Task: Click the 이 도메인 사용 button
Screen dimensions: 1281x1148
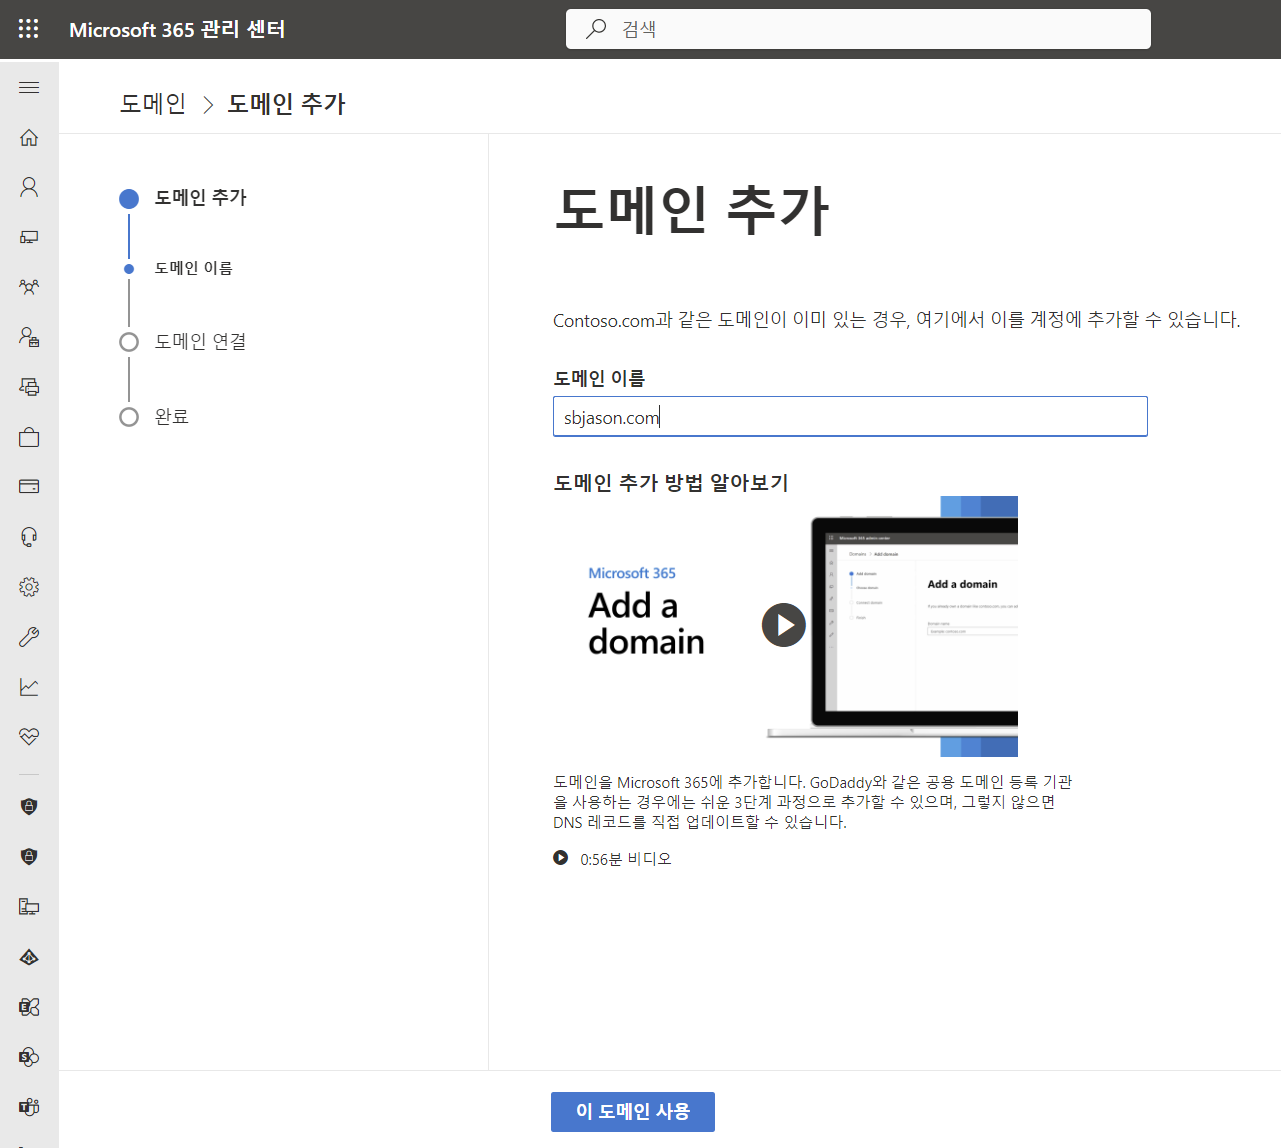Action: click(633, 1112)
